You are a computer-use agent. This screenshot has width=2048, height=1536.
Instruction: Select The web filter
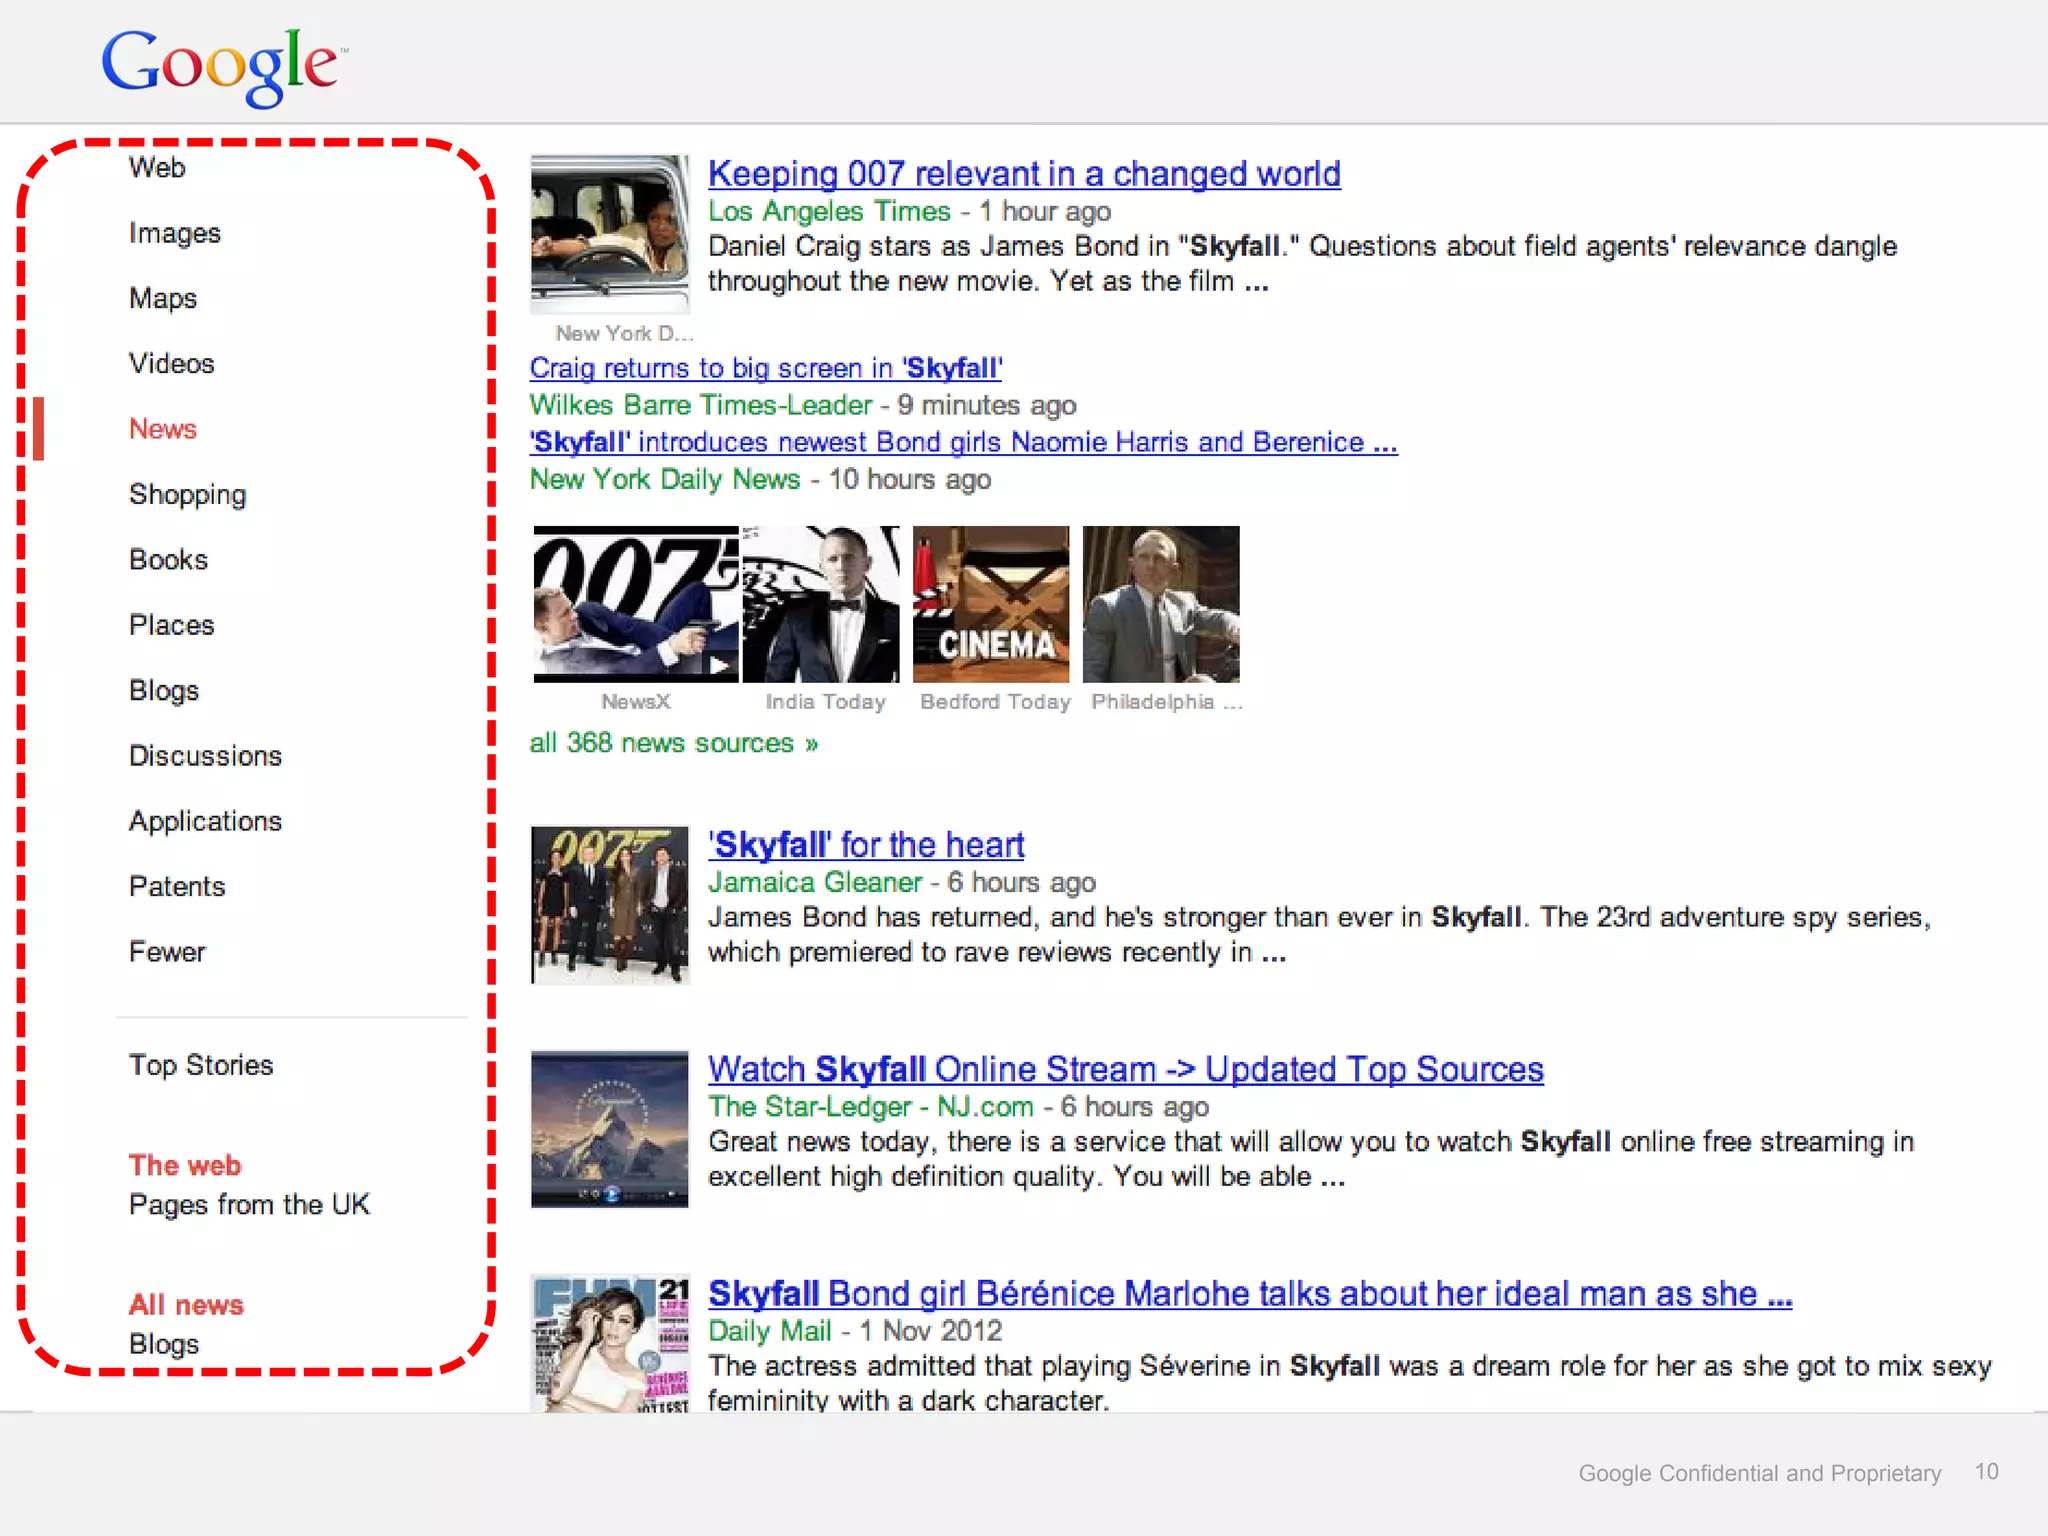click(x=185, y=1165)
